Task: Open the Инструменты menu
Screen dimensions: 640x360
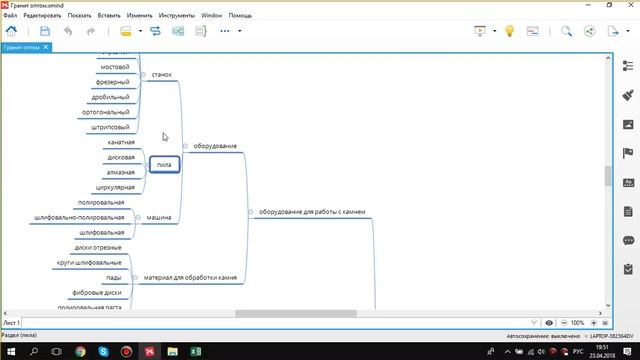Action: pos(177,16)
